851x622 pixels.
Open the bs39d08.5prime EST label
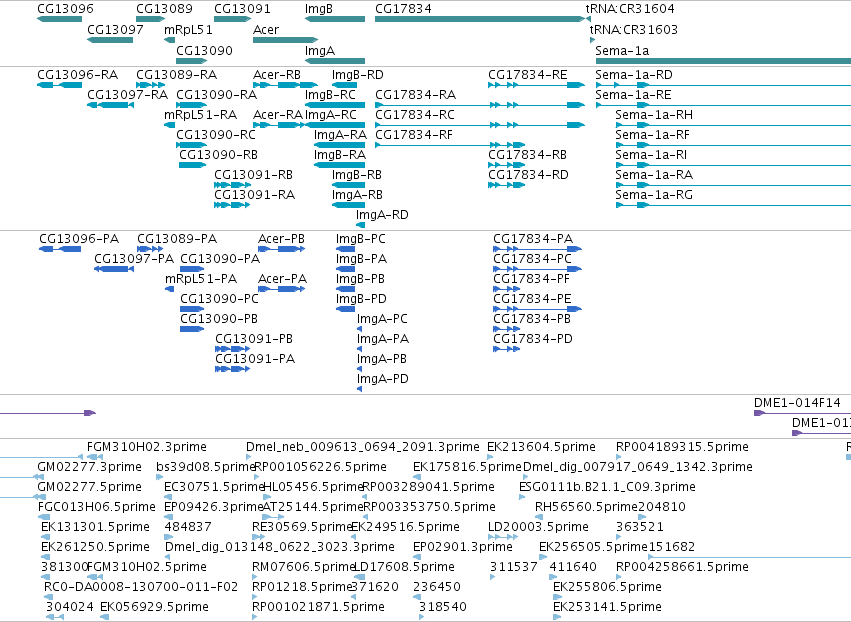[205, 467]
